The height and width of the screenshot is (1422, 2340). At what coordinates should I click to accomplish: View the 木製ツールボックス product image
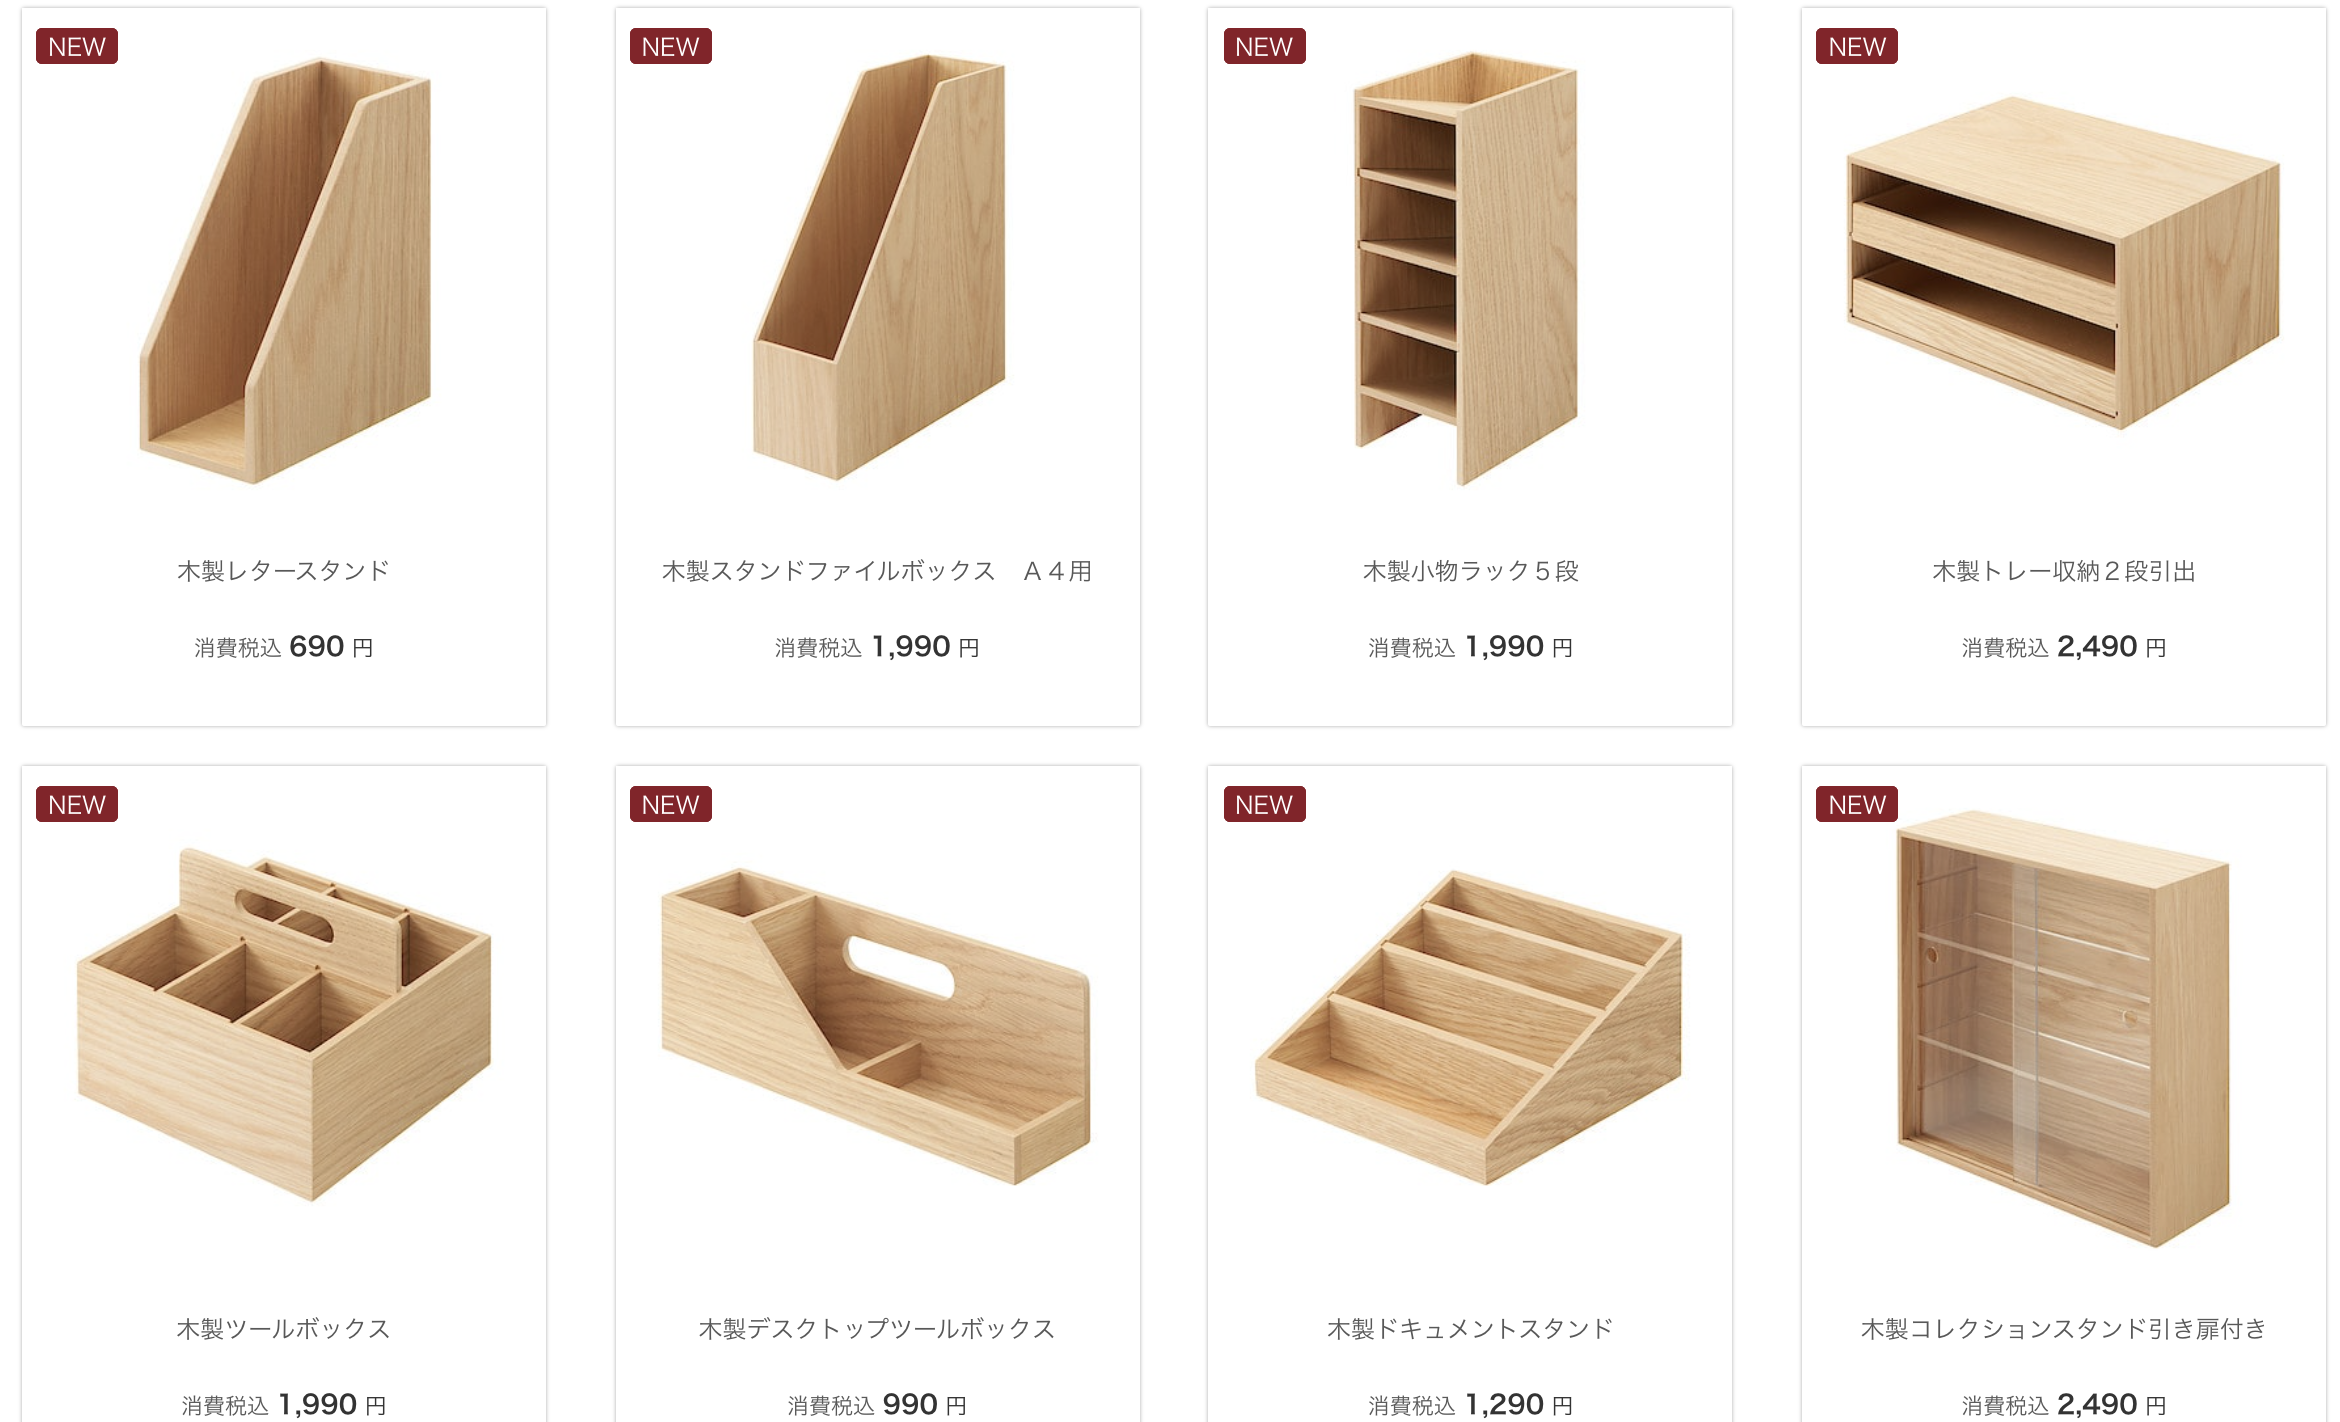pyautogui.click(x=284, y=1024)
